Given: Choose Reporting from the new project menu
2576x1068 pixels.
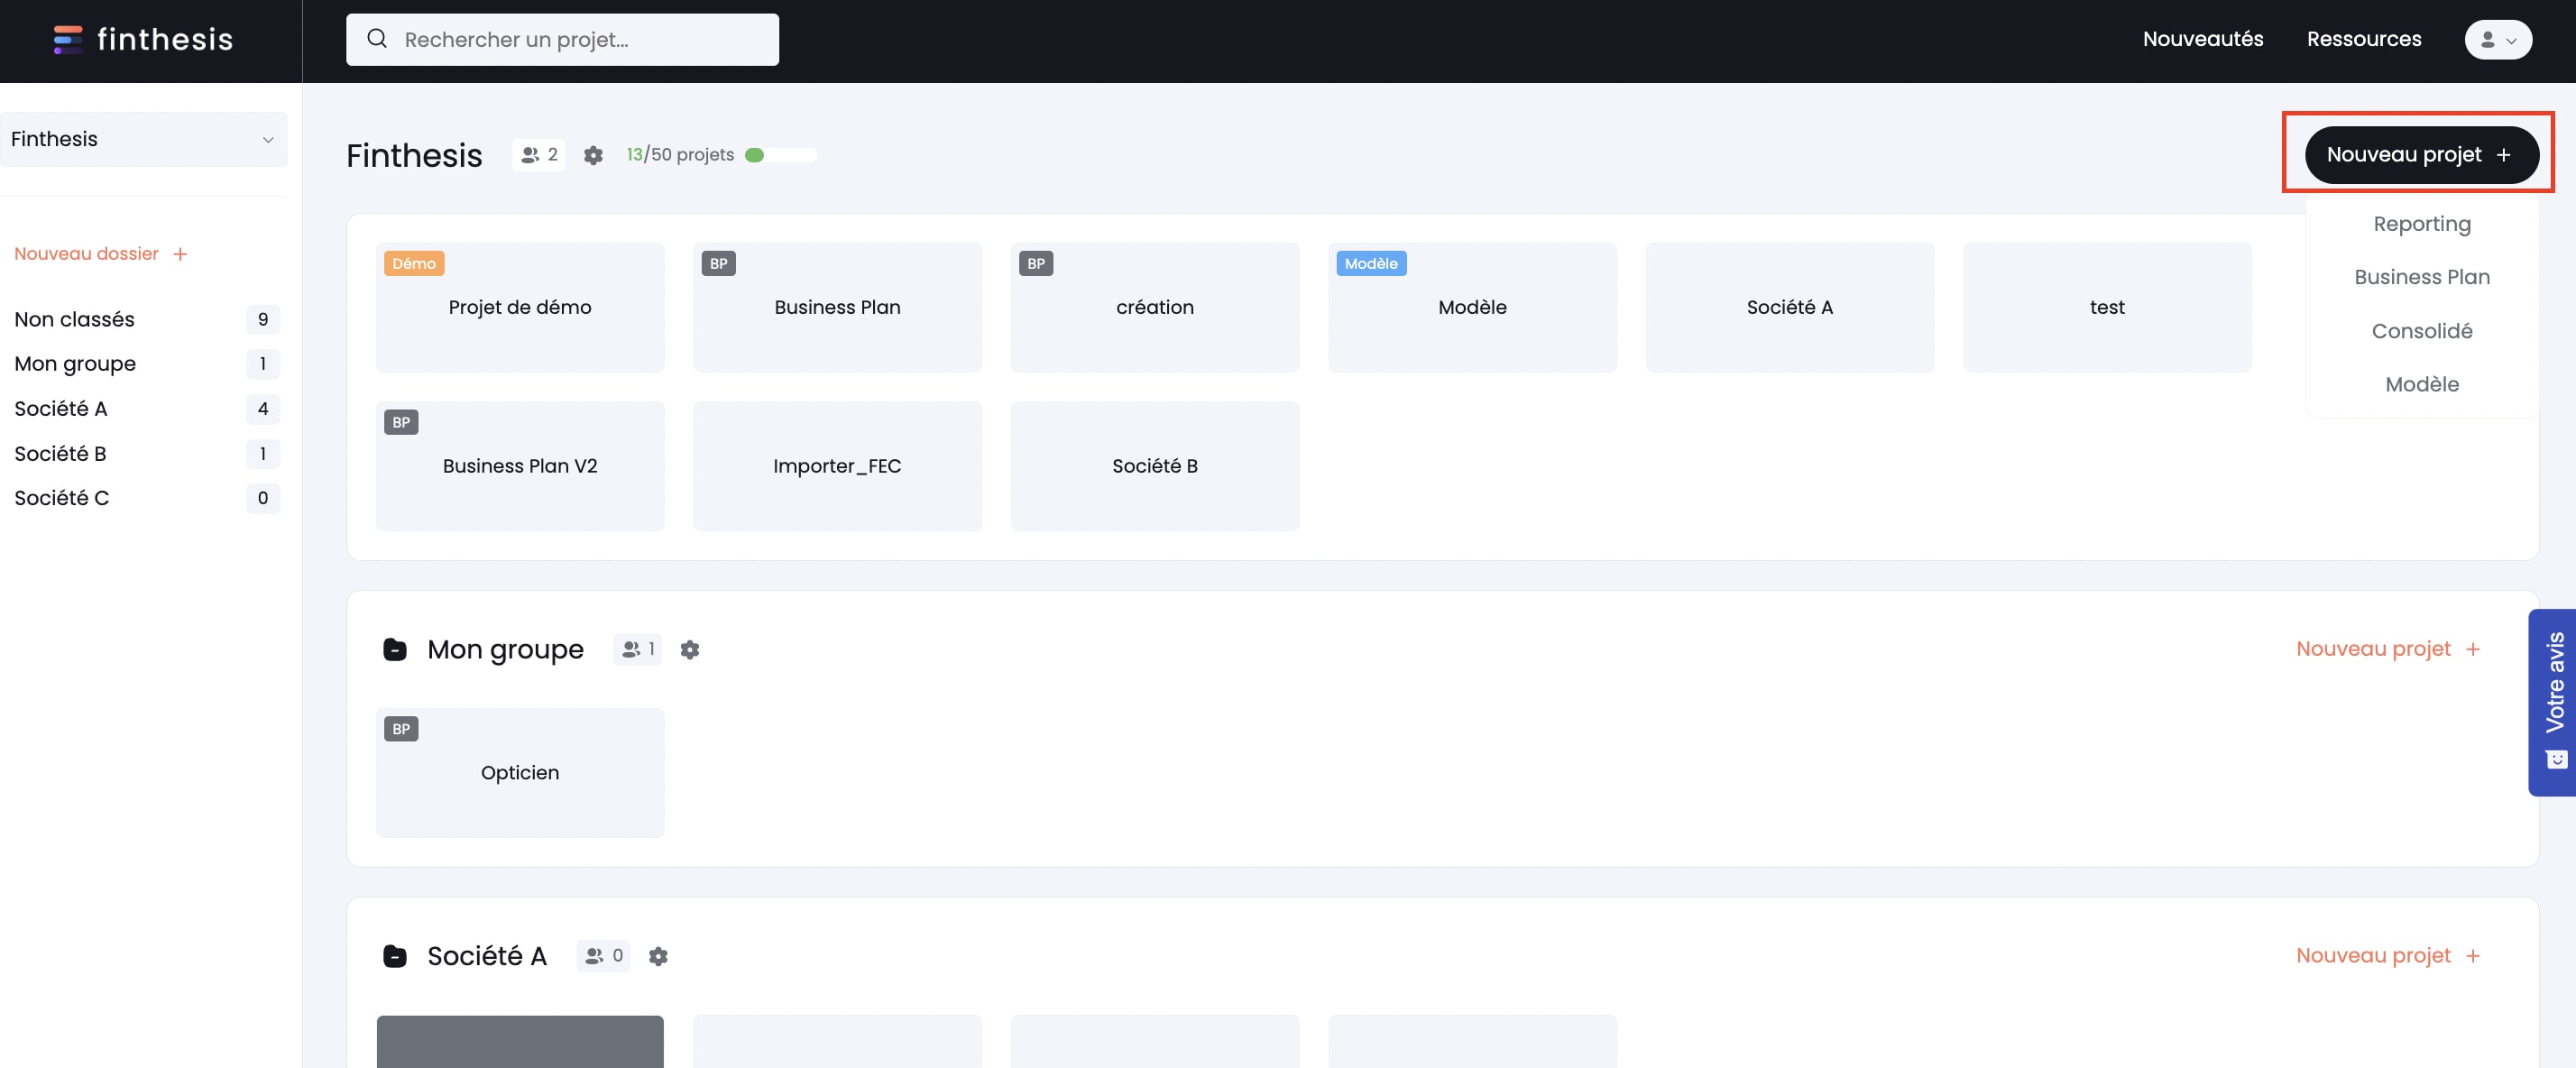Looking at the screenshot, I should tap(2422, 224).
